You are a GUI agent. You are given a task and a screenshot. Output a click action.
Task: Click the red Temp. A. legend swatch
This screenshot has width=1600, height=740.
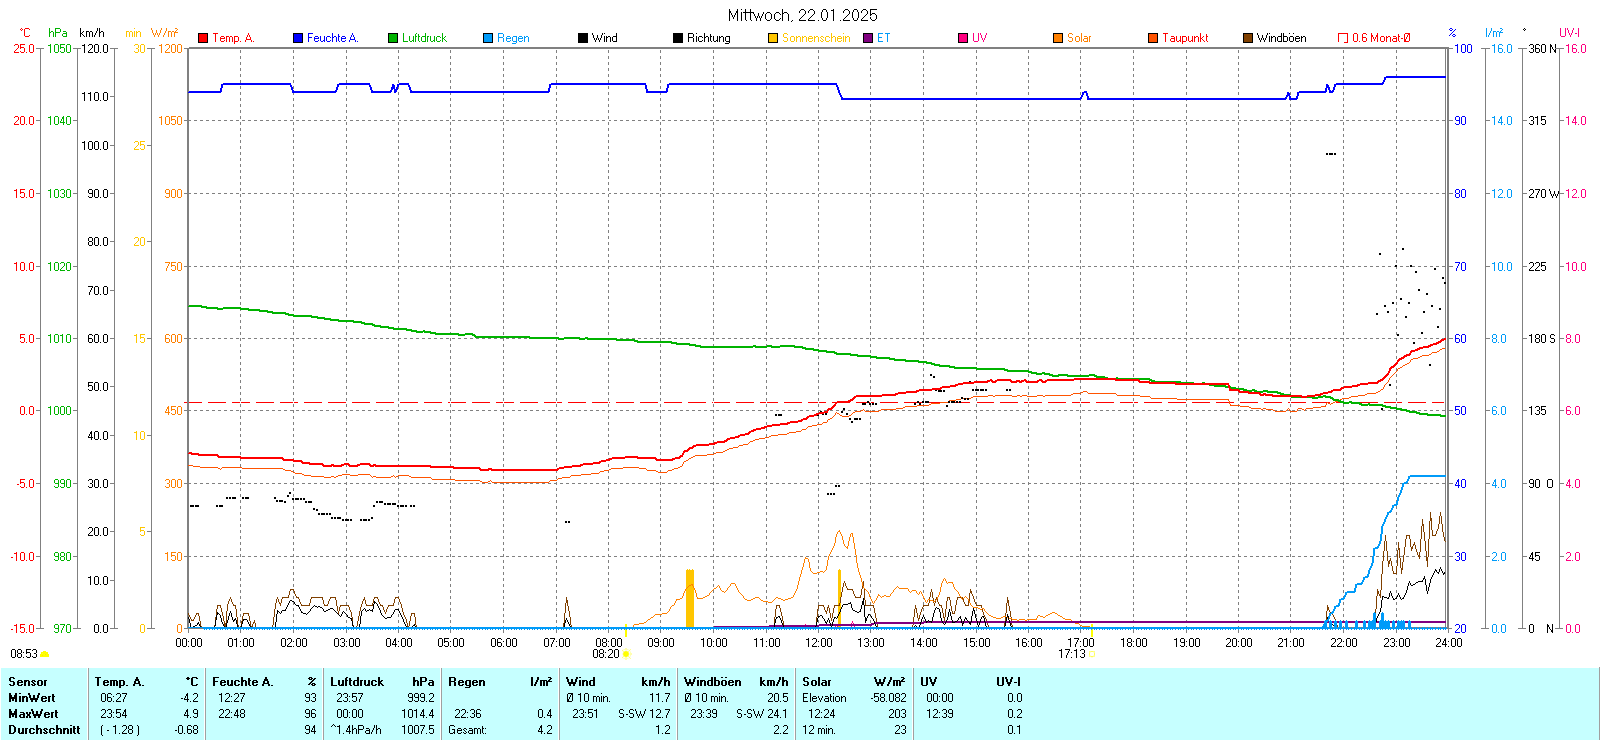pyautogui.click(x=203, y=38)
